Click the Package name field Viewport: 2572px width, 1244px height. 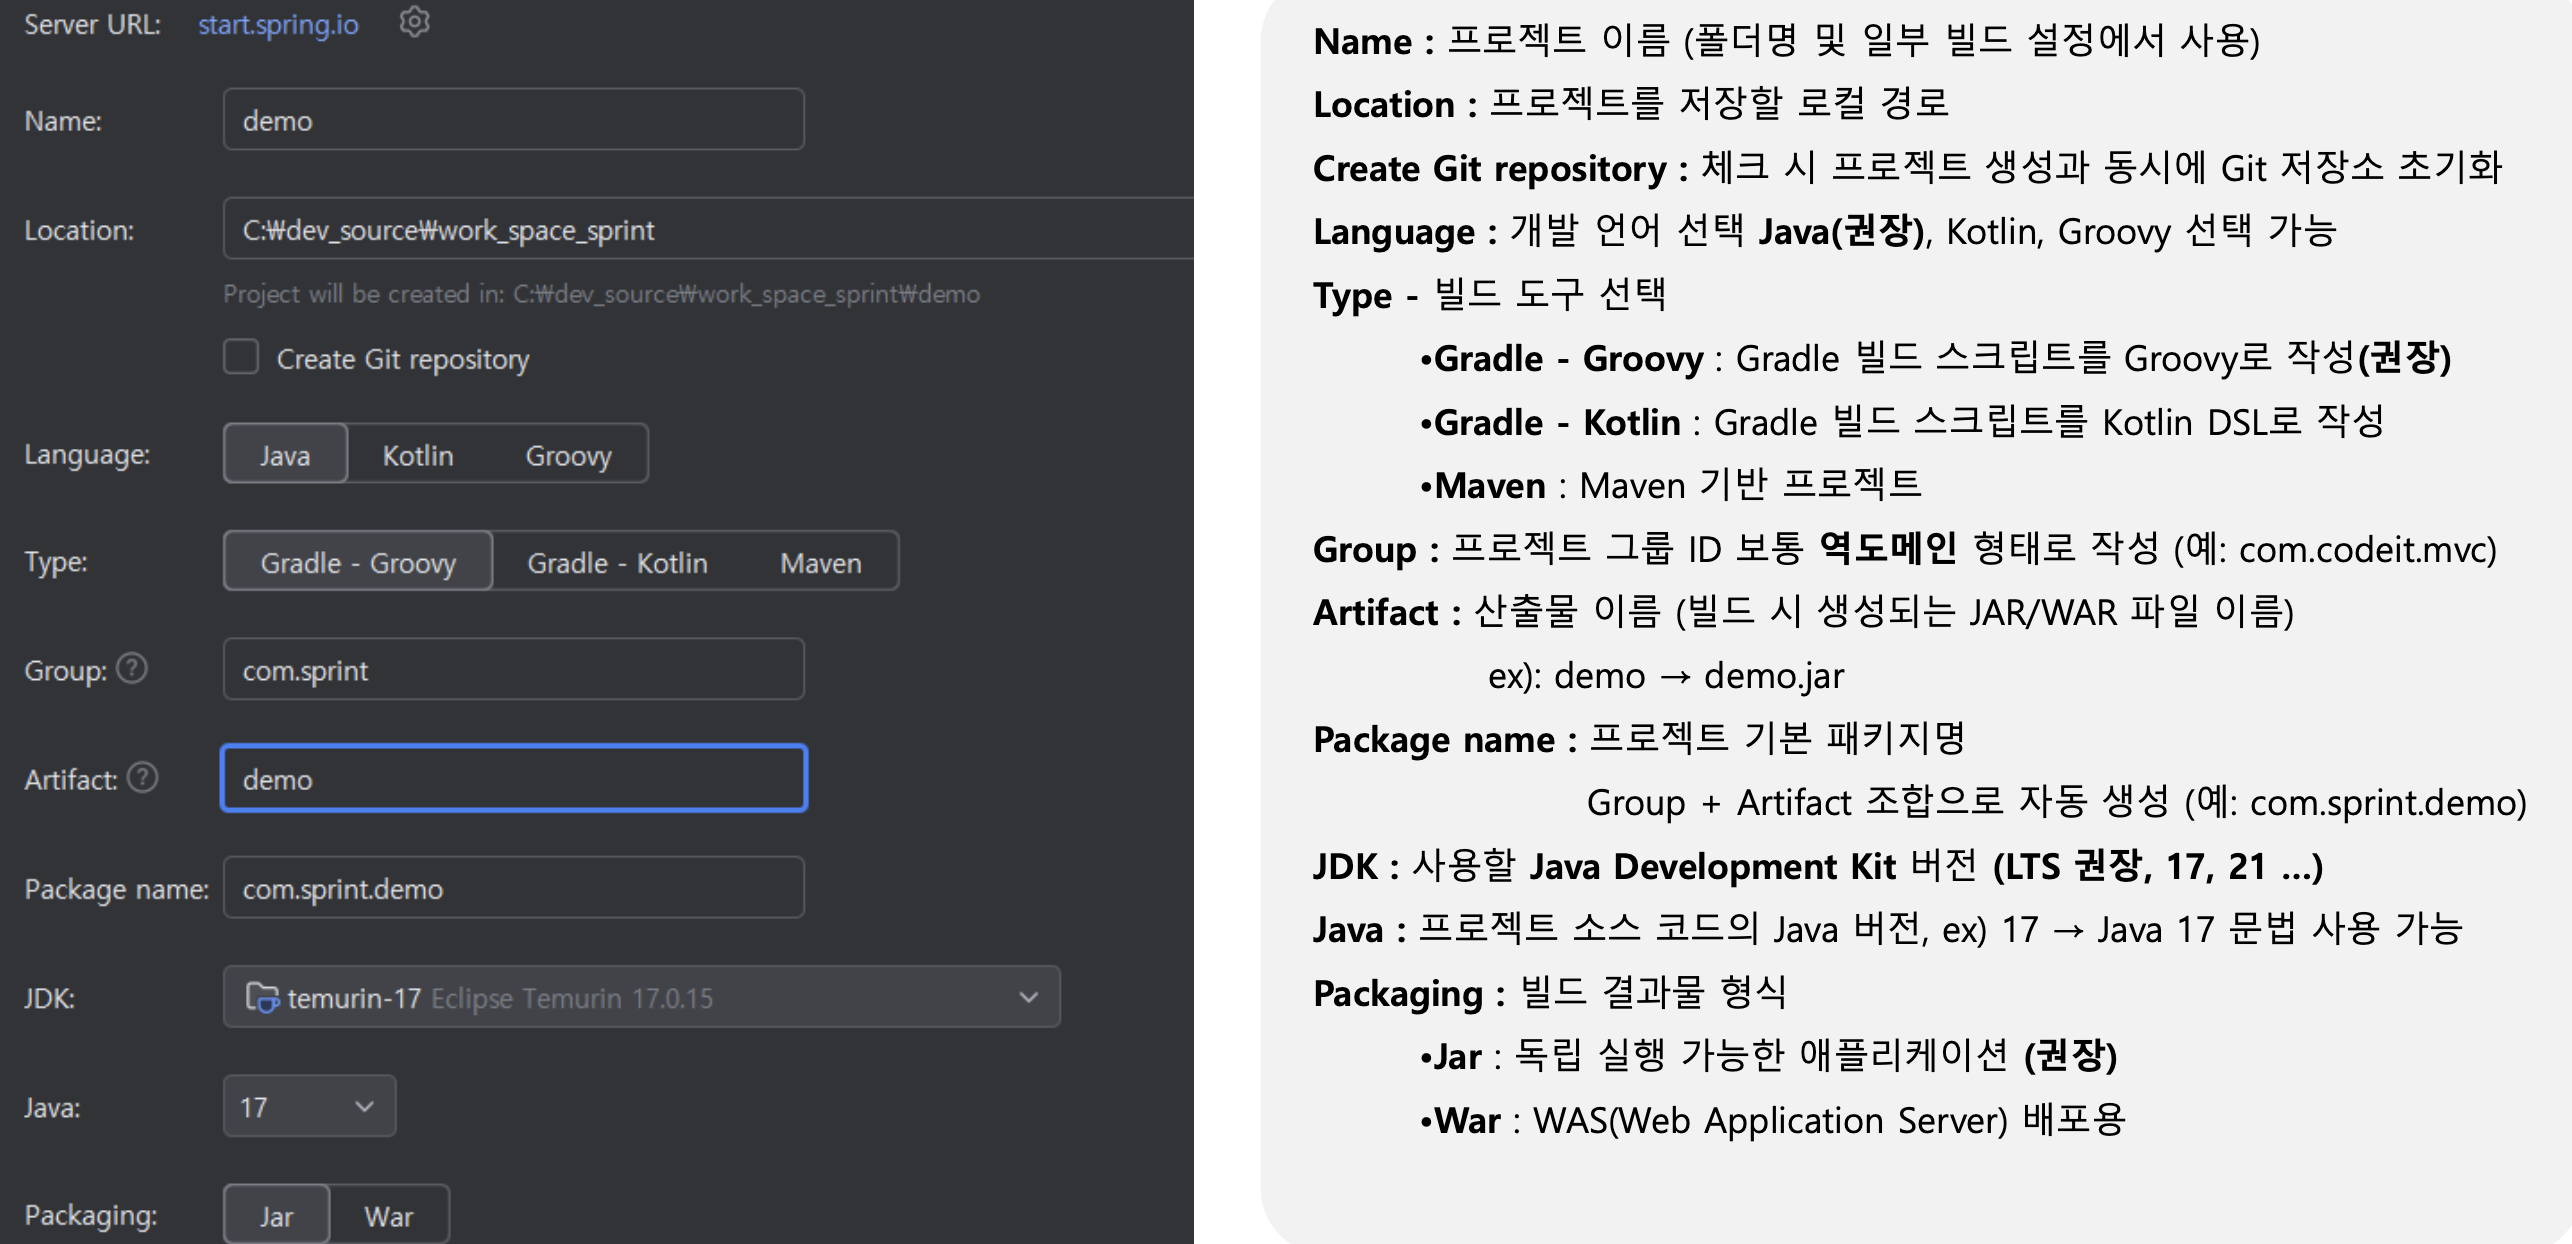513,888
